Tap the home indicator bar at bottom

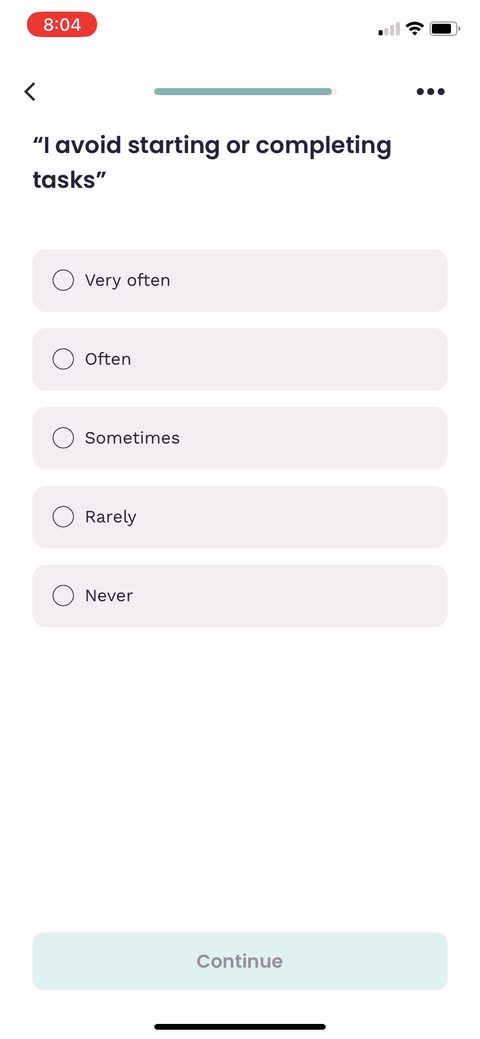tap(240, 1026)
